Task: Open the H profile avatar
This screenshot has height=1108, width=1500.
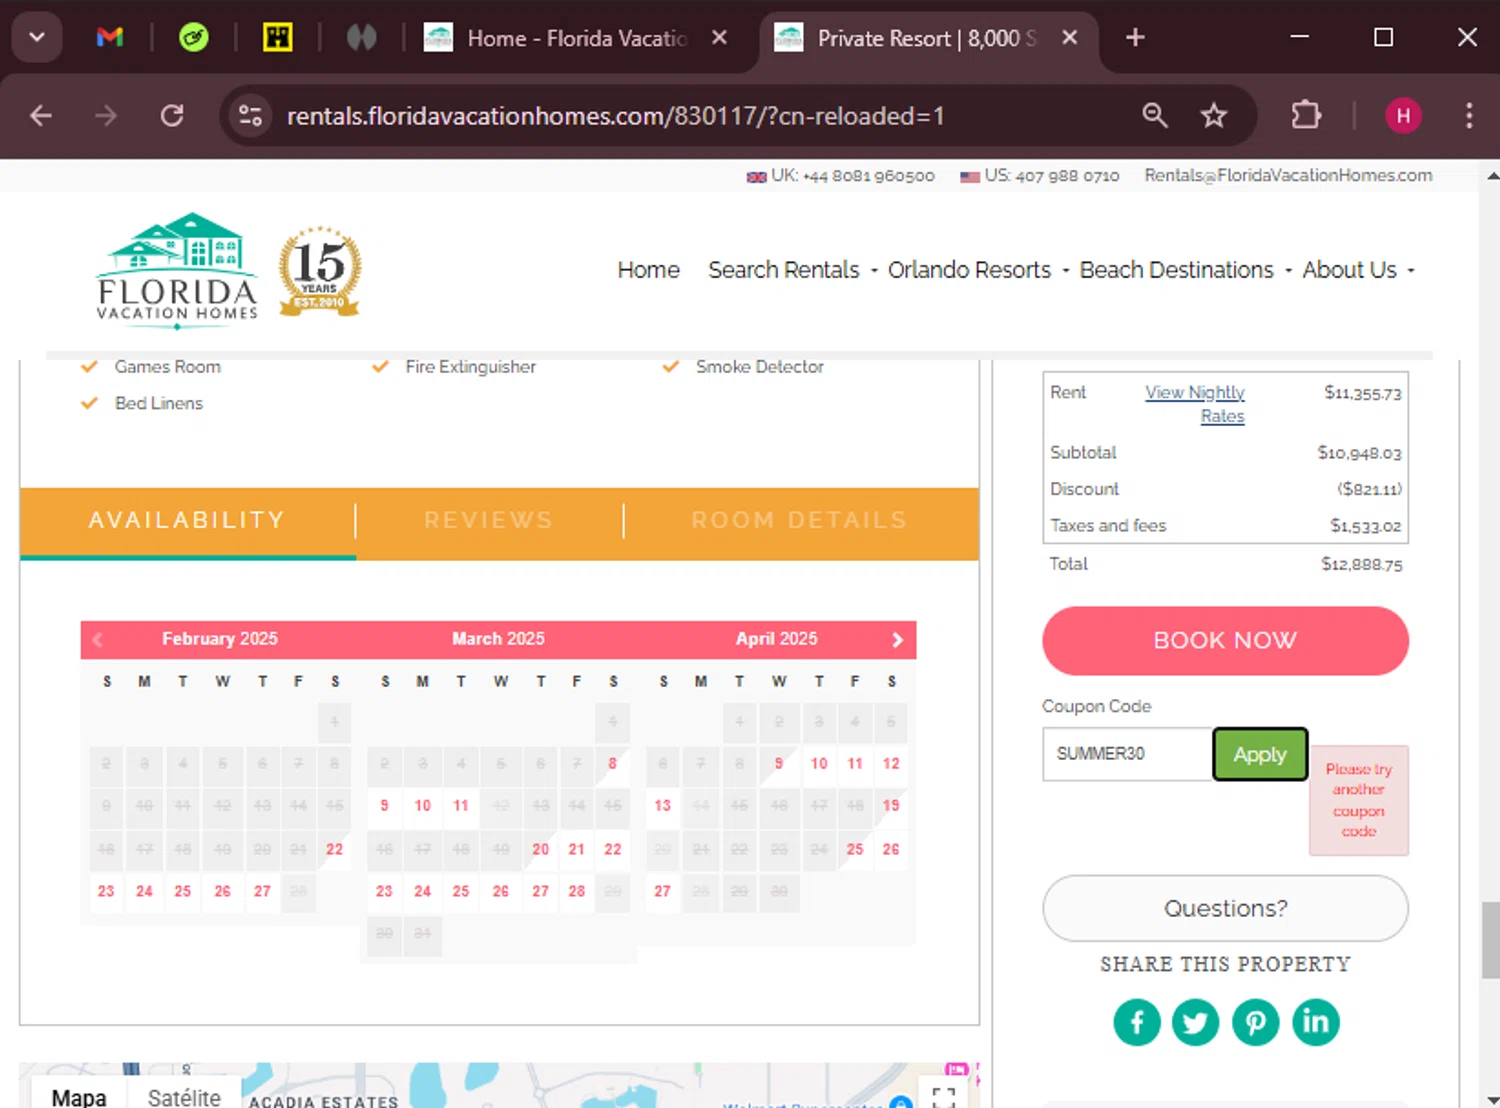Action: pos(1403,116)
